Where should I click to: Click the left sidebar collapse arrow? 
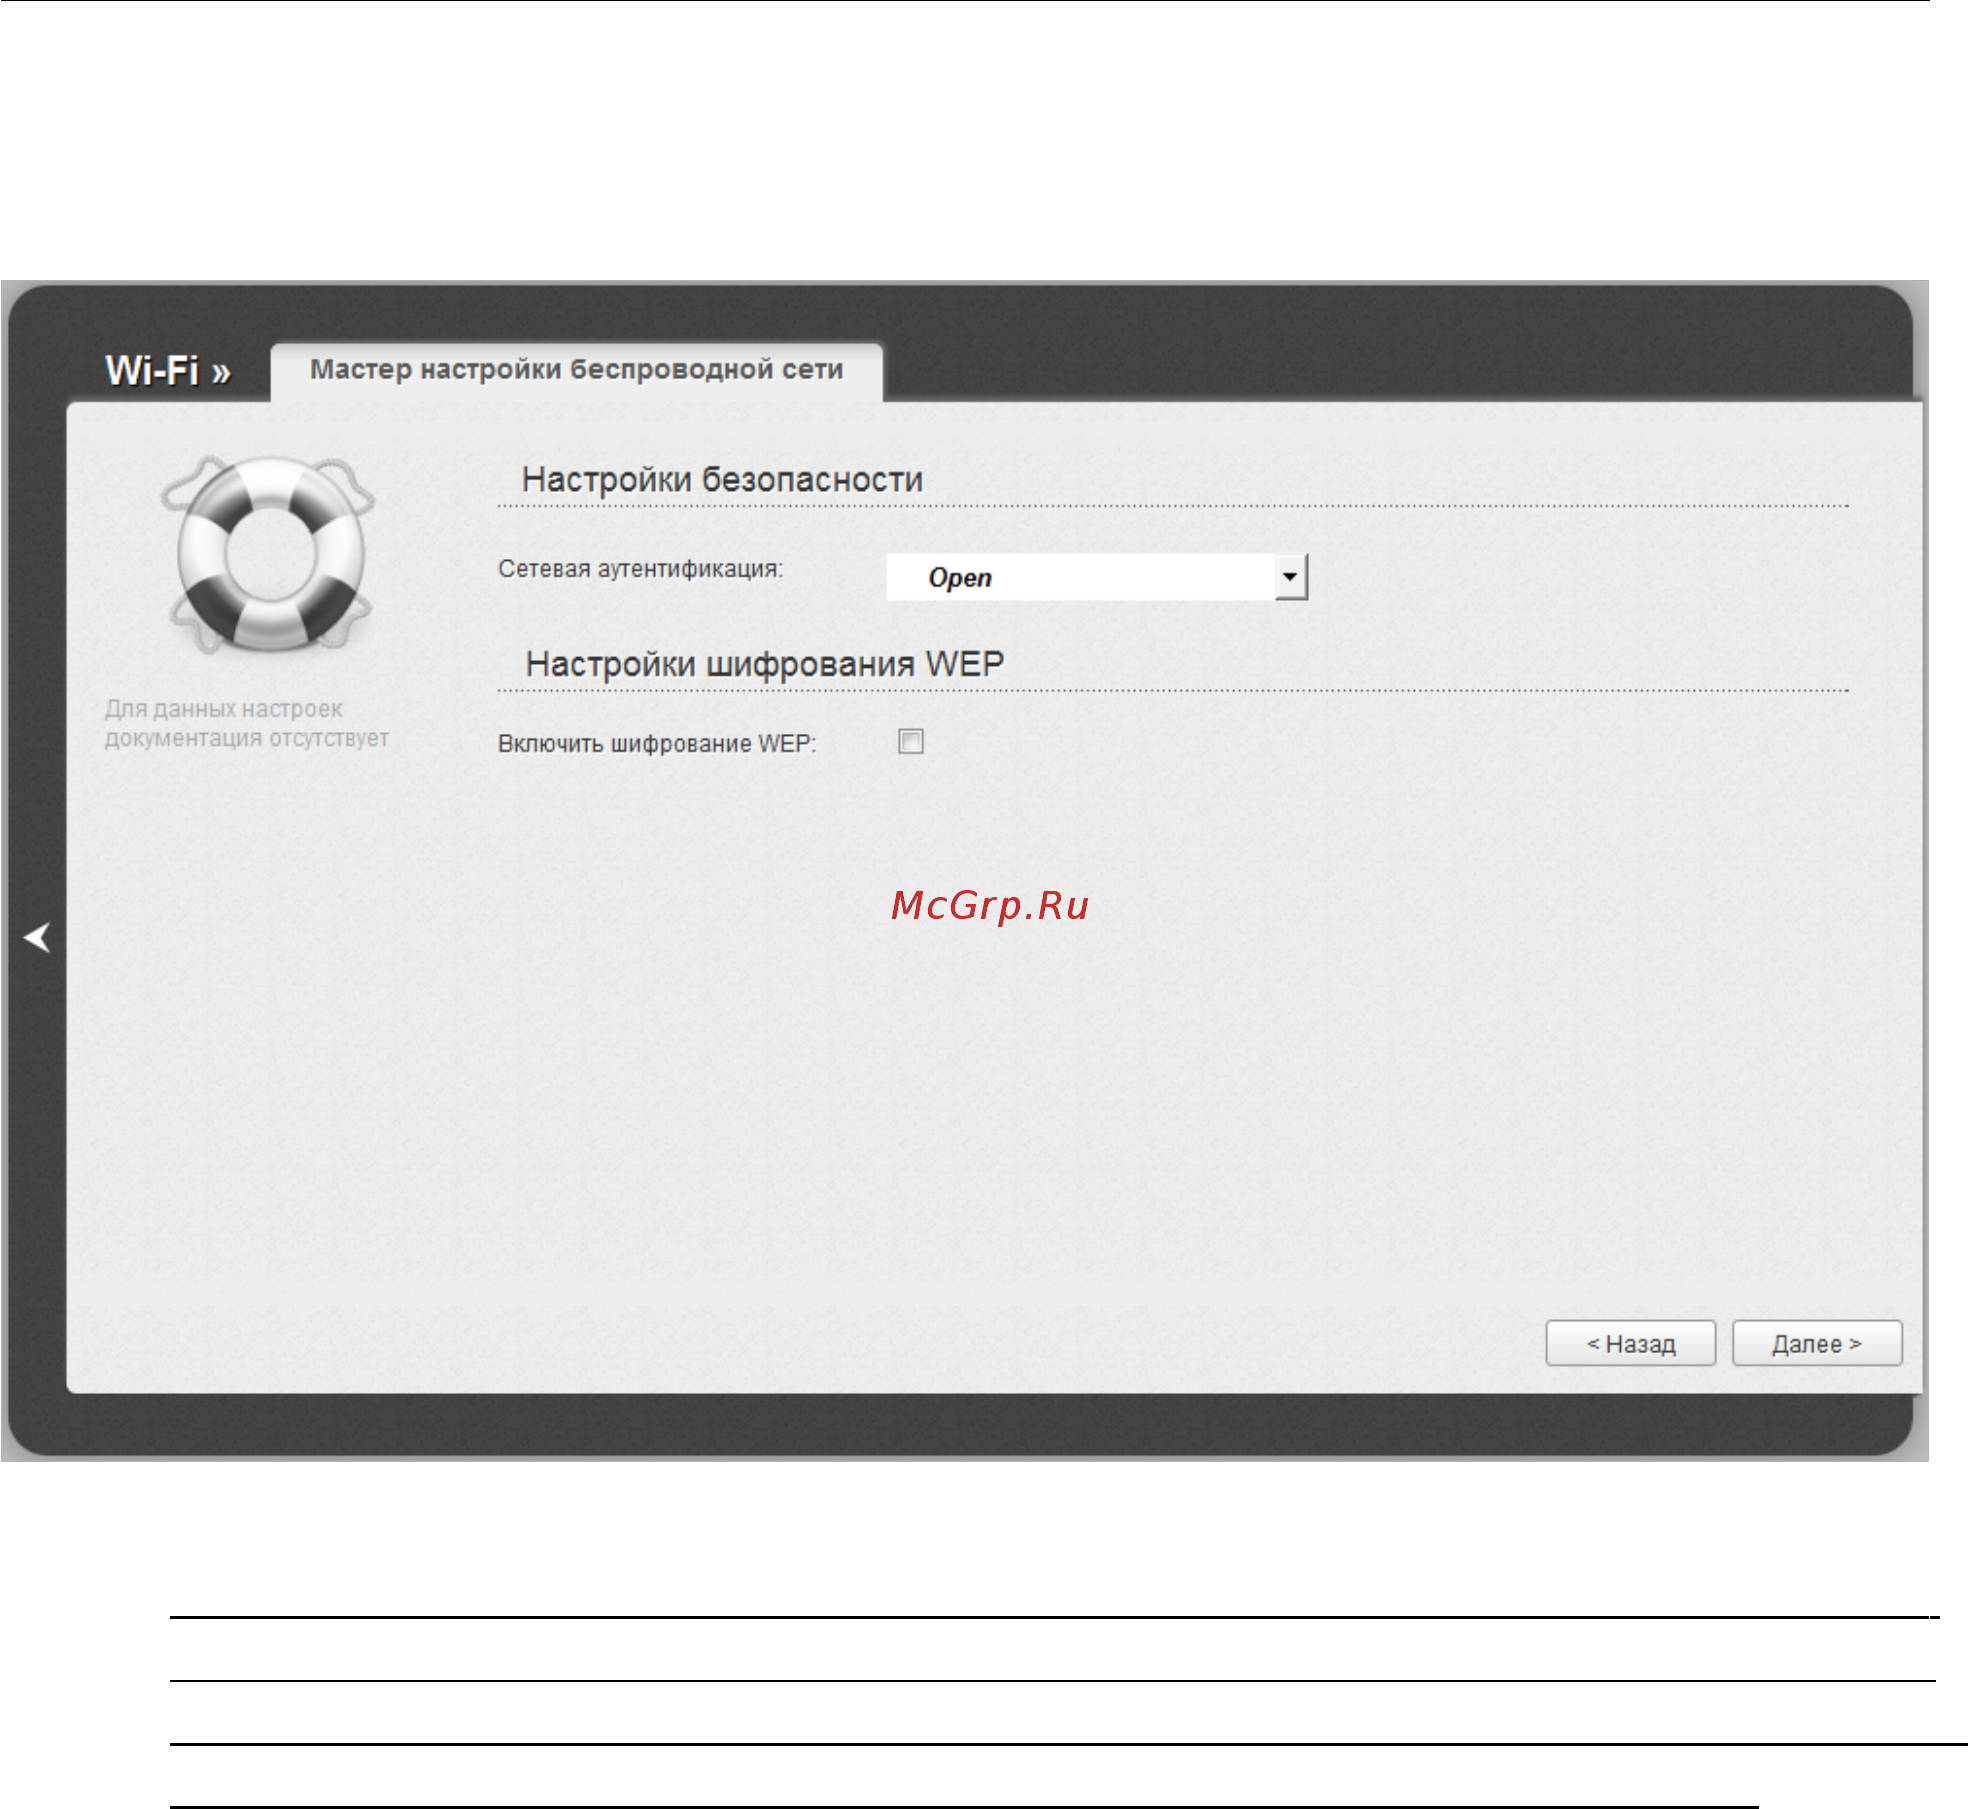click(x=37, y=937)
